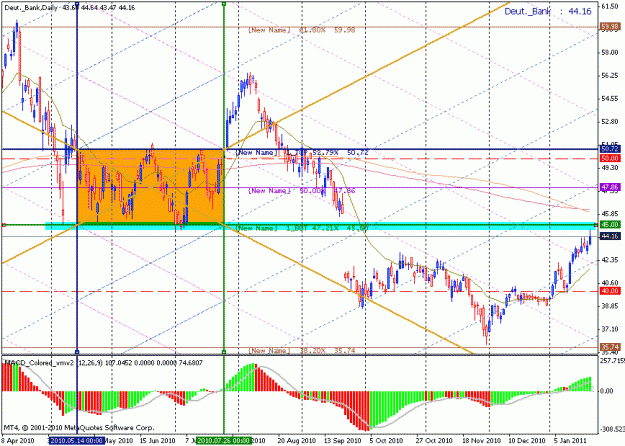Screen dimensions: 625x446
Task: Select the orange filled rectangle object
Action: [150, 186]
